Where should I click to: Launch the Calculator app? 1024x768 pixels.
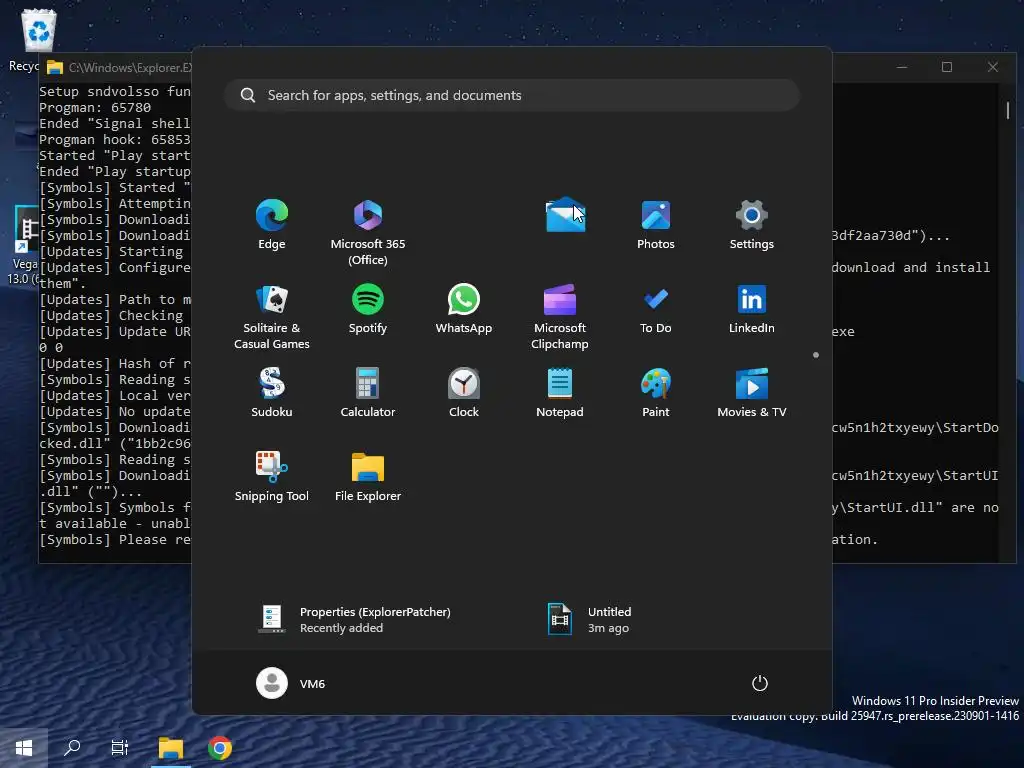(x=368, y=392)
